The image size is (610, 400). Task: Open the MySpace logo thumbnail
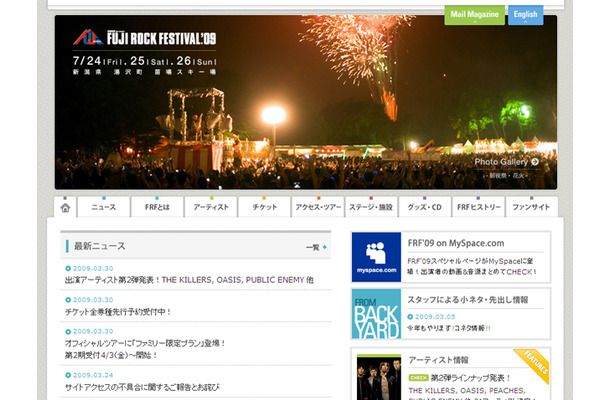pyautogui.click(x=376, y=257)
